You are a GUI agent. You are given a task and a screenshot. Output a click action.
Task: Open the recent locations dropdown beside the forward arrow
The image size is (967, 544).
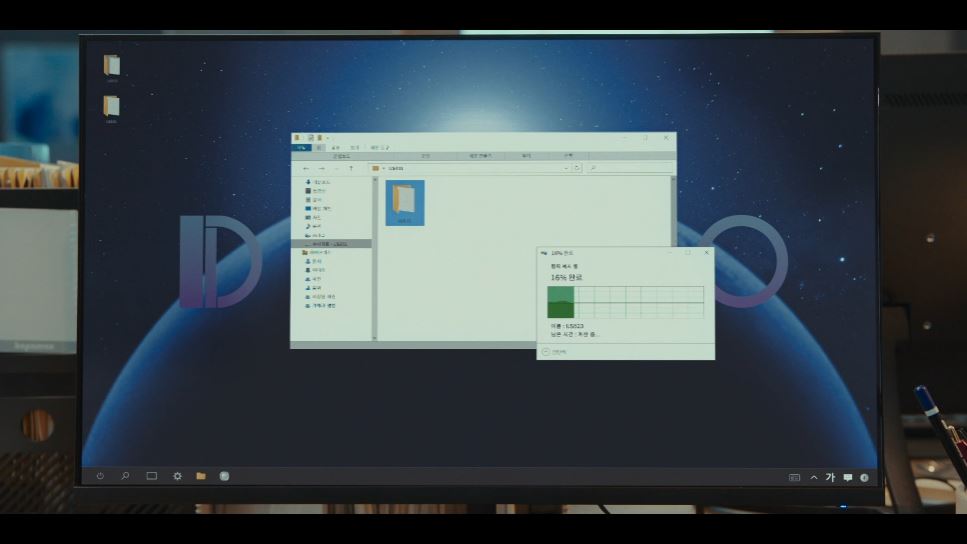[336, 168]
